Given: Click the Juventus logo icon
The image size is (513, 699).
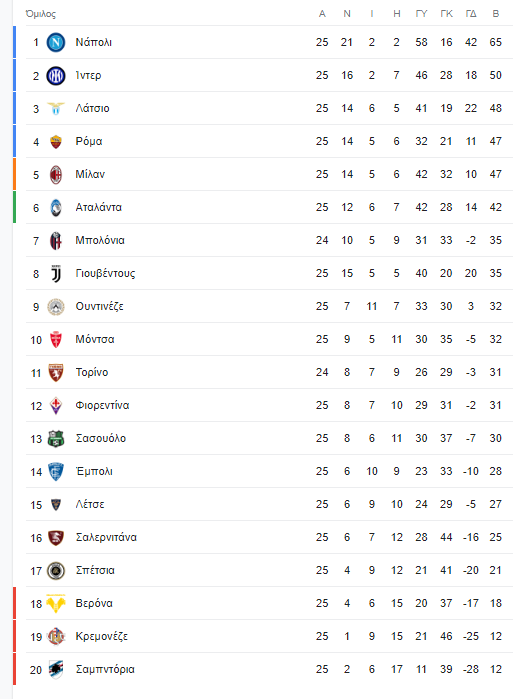Looking at the screenshot, I should click(x=56, y=274).
